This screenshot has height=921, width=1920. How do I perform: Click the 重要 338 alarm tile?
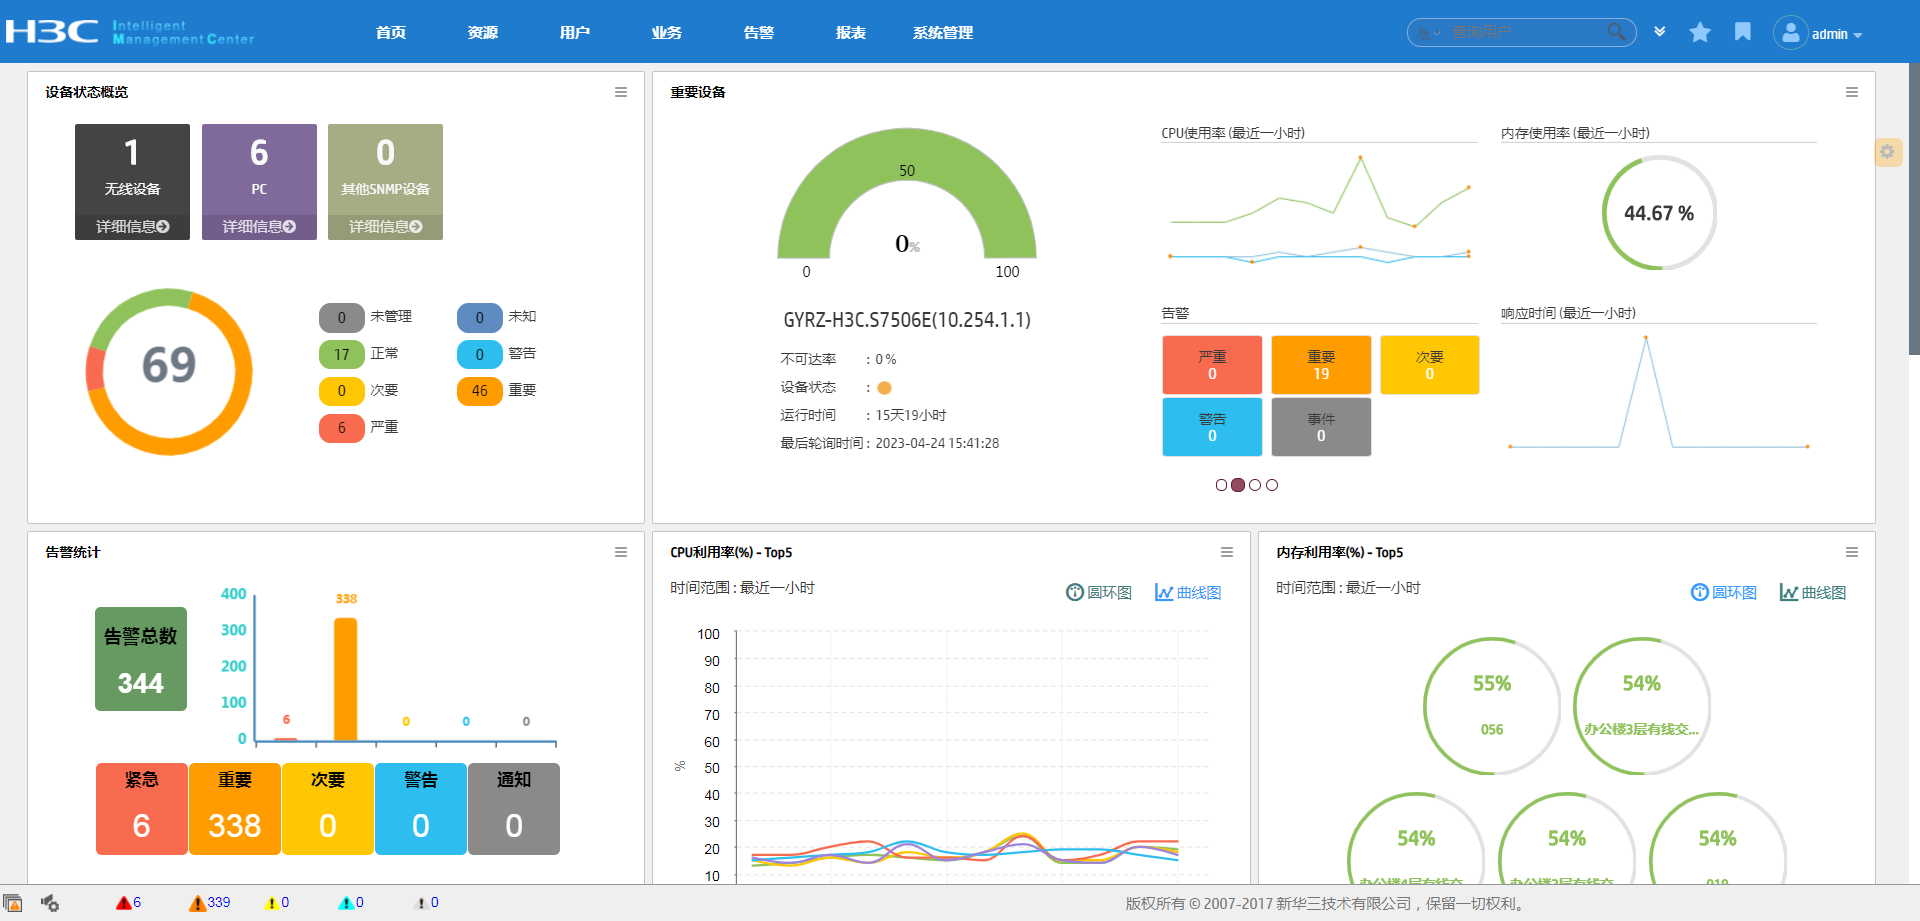[235, 808]
